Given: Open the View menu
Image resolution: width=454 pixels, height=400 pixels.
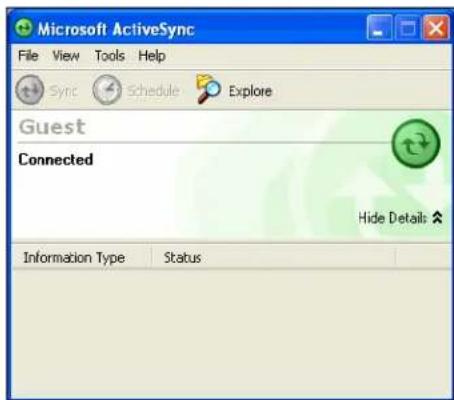Looking at the screenshot, I should coord(66,55).
